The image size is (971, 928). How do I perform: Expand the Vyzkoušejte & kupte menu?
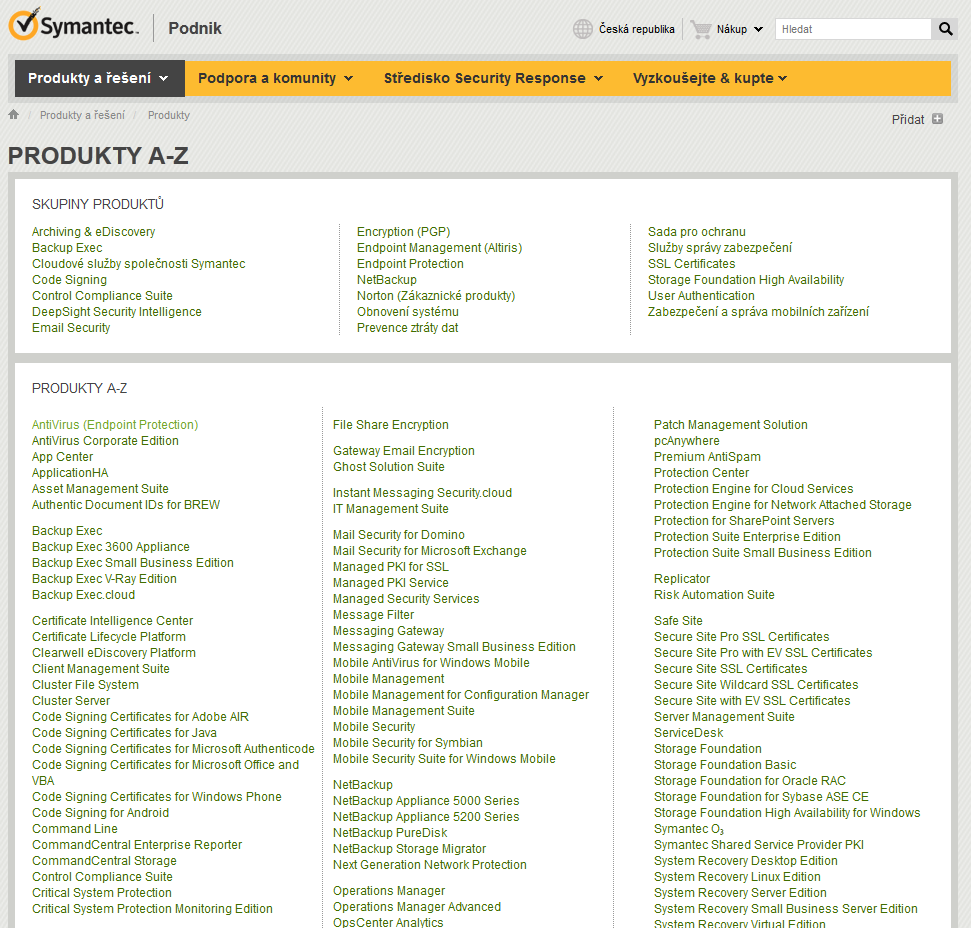(x=710, y=78)
